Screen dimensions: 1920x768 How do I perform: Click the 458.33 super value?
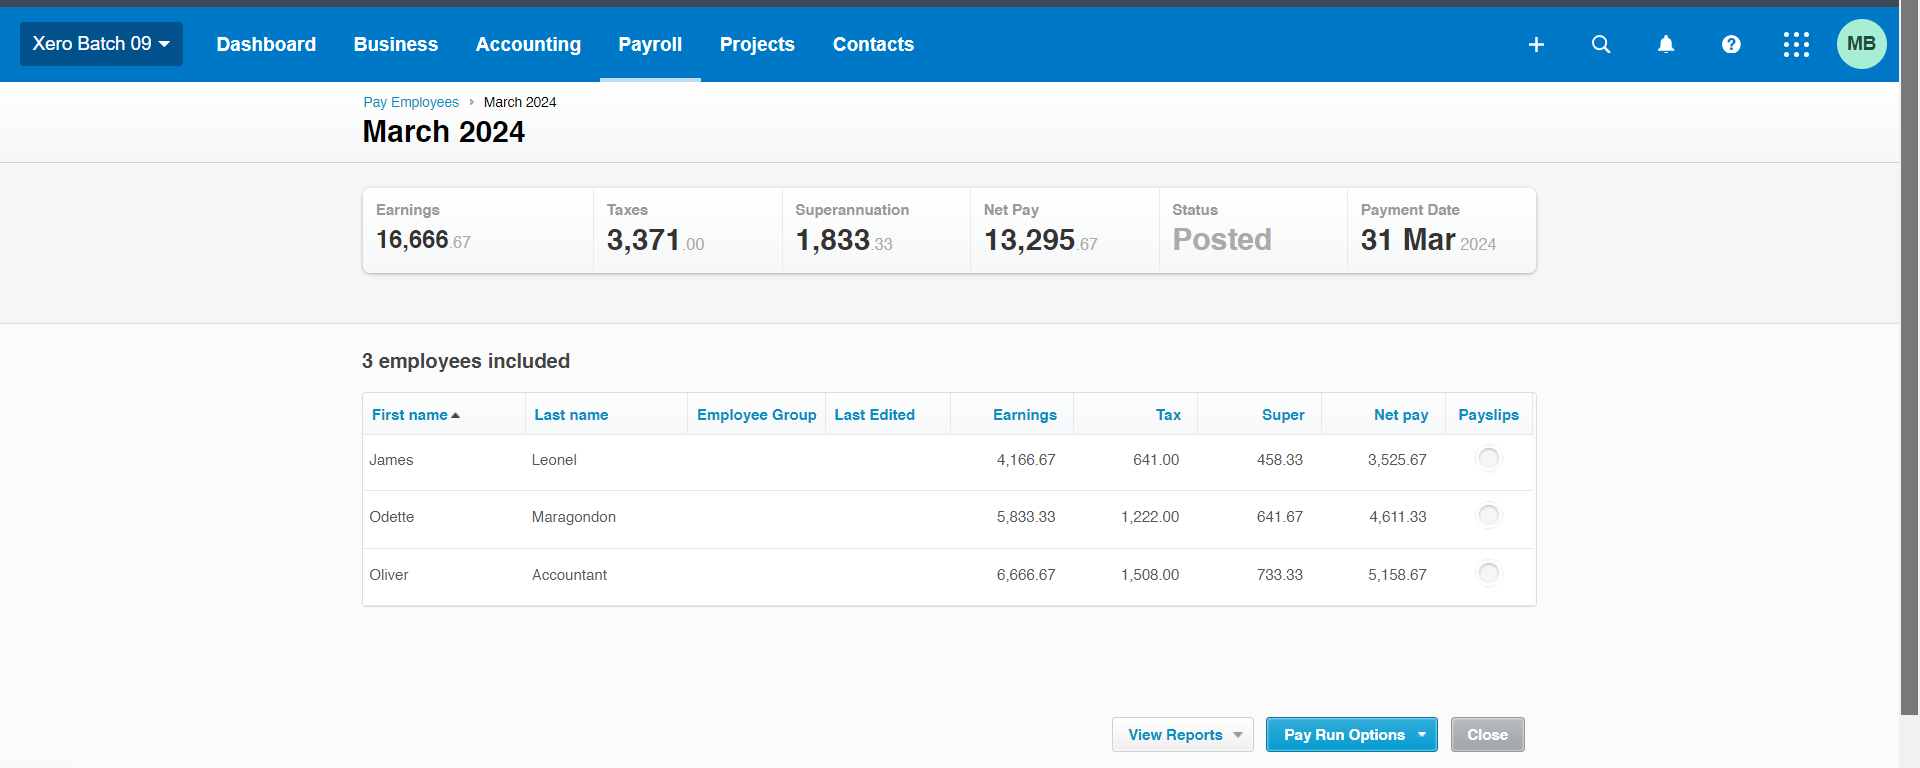[x=1280, y=460]
